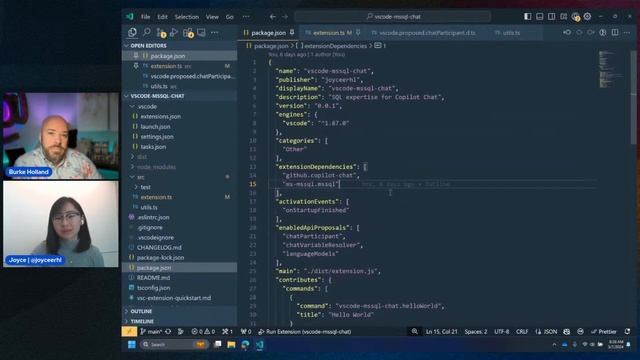640x360 pixels.
Task: Open the File menu
Action: [146, 17]
